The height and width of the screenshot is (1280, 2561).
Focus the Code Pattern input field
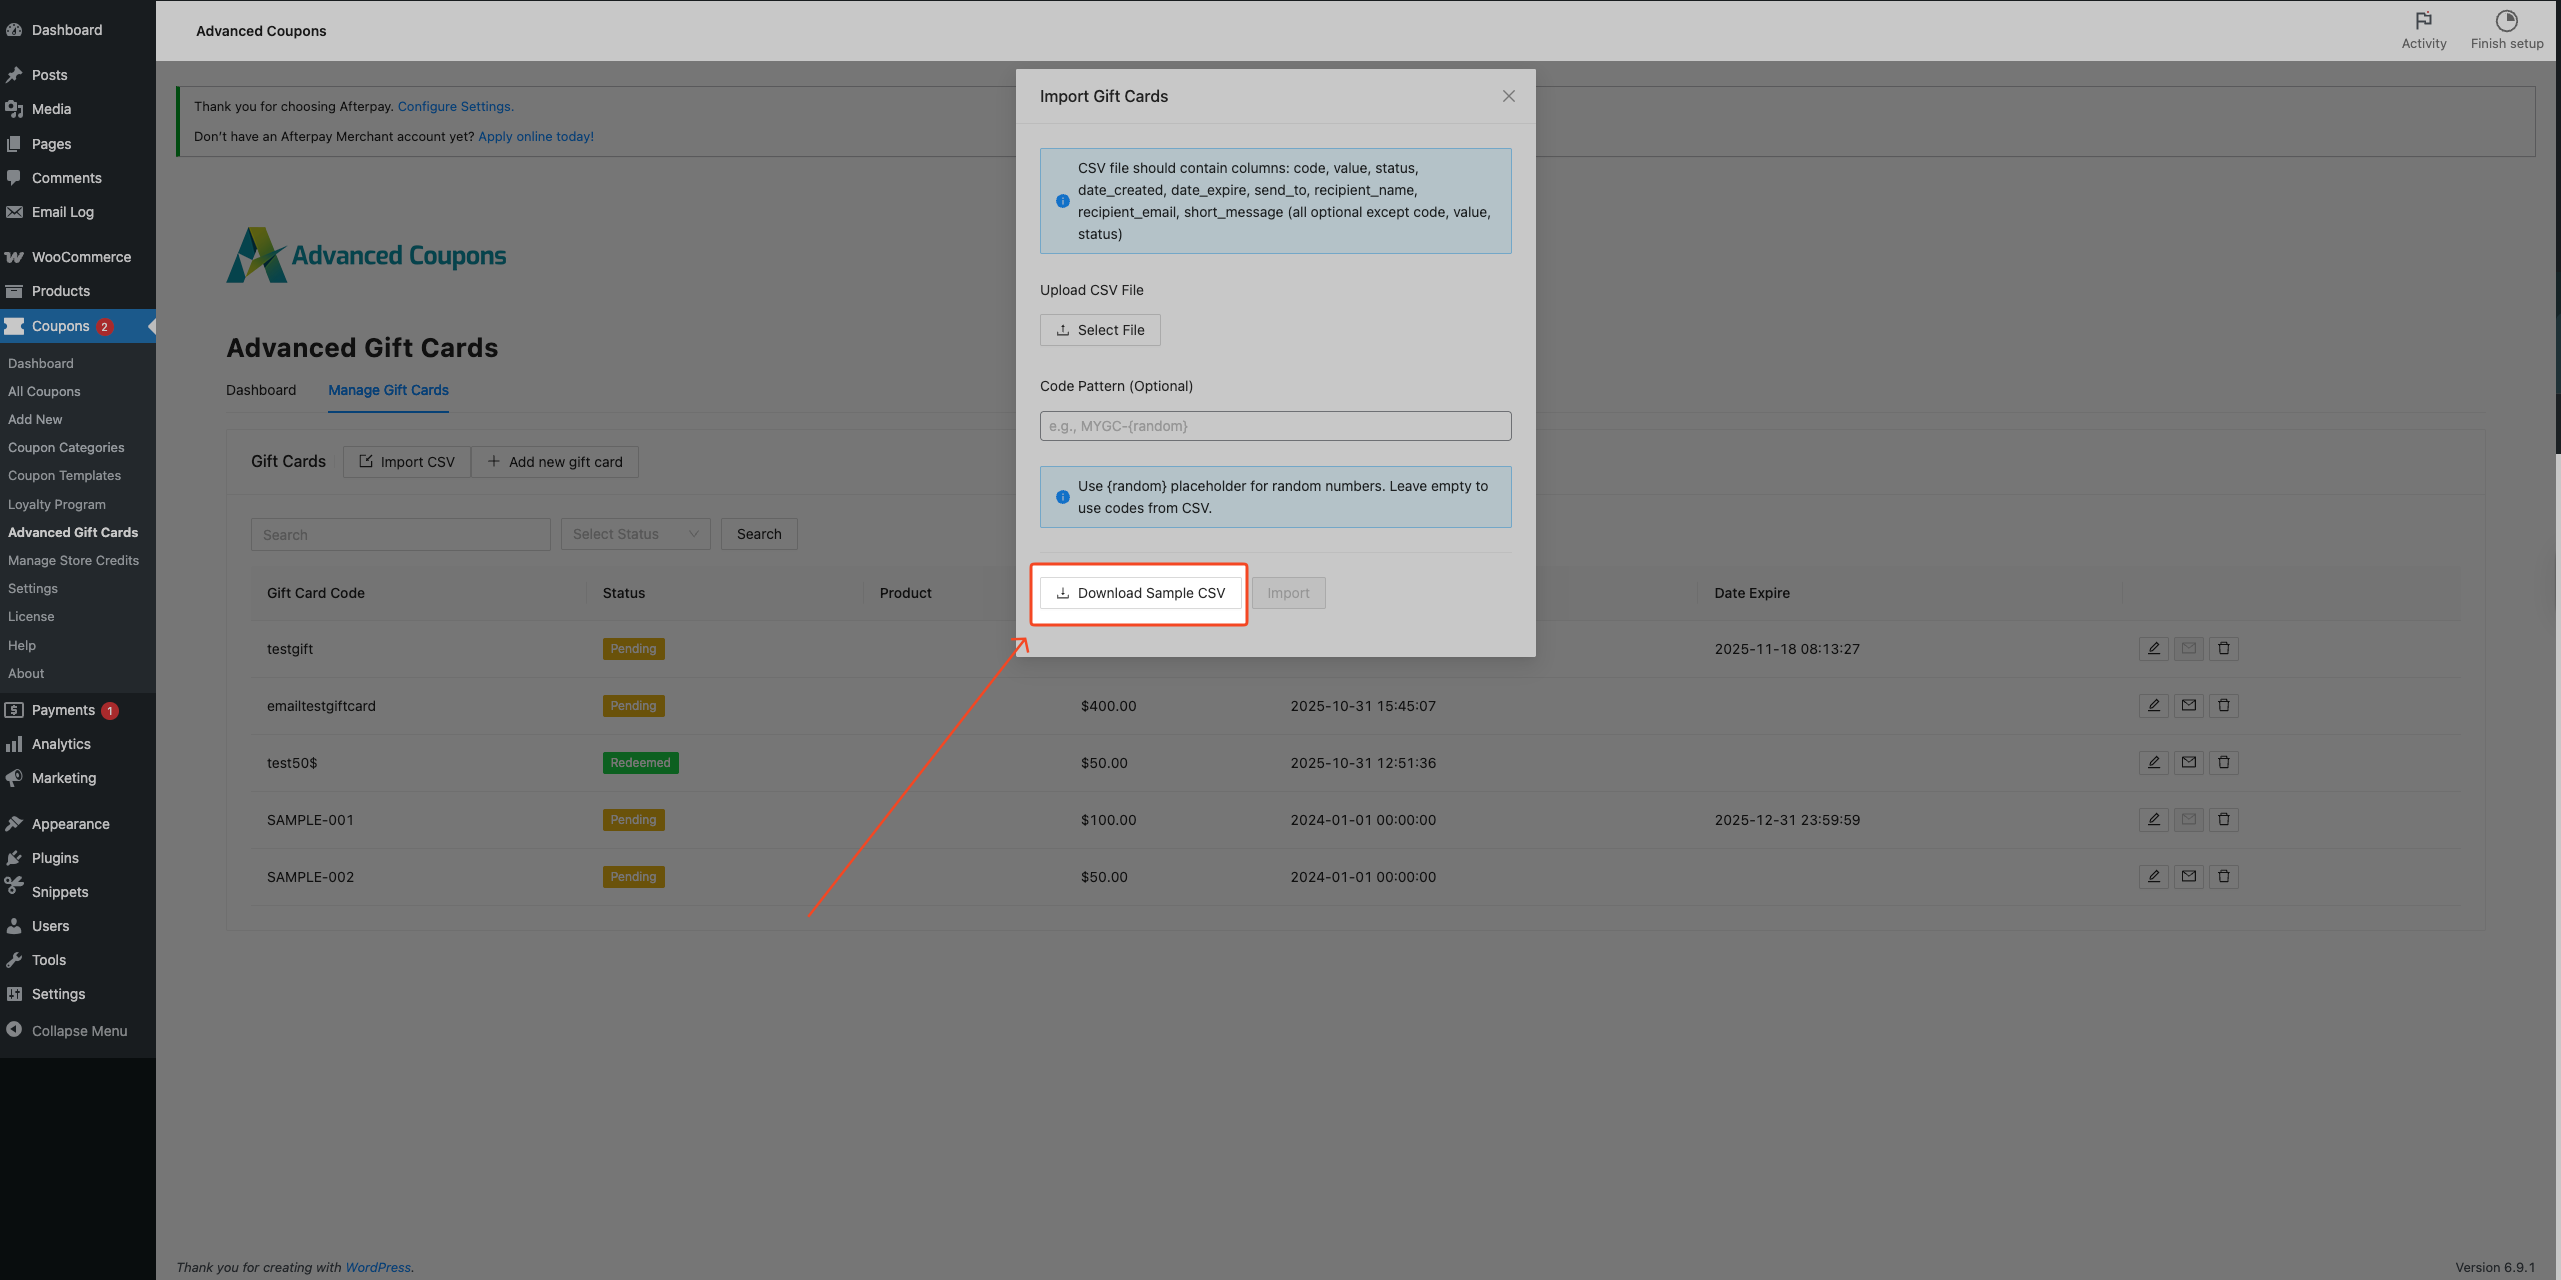pos(1275,426)
